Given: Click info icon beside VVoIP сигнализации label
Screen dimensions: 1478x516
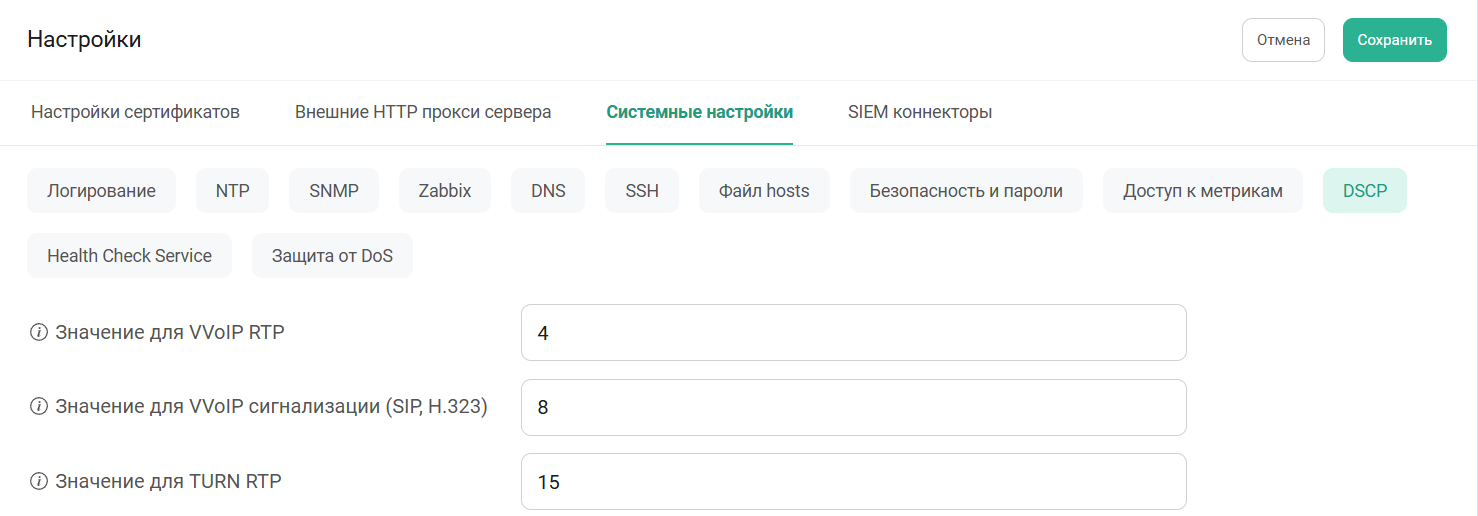Looking at the screenshot, I should tap(39, 407).
